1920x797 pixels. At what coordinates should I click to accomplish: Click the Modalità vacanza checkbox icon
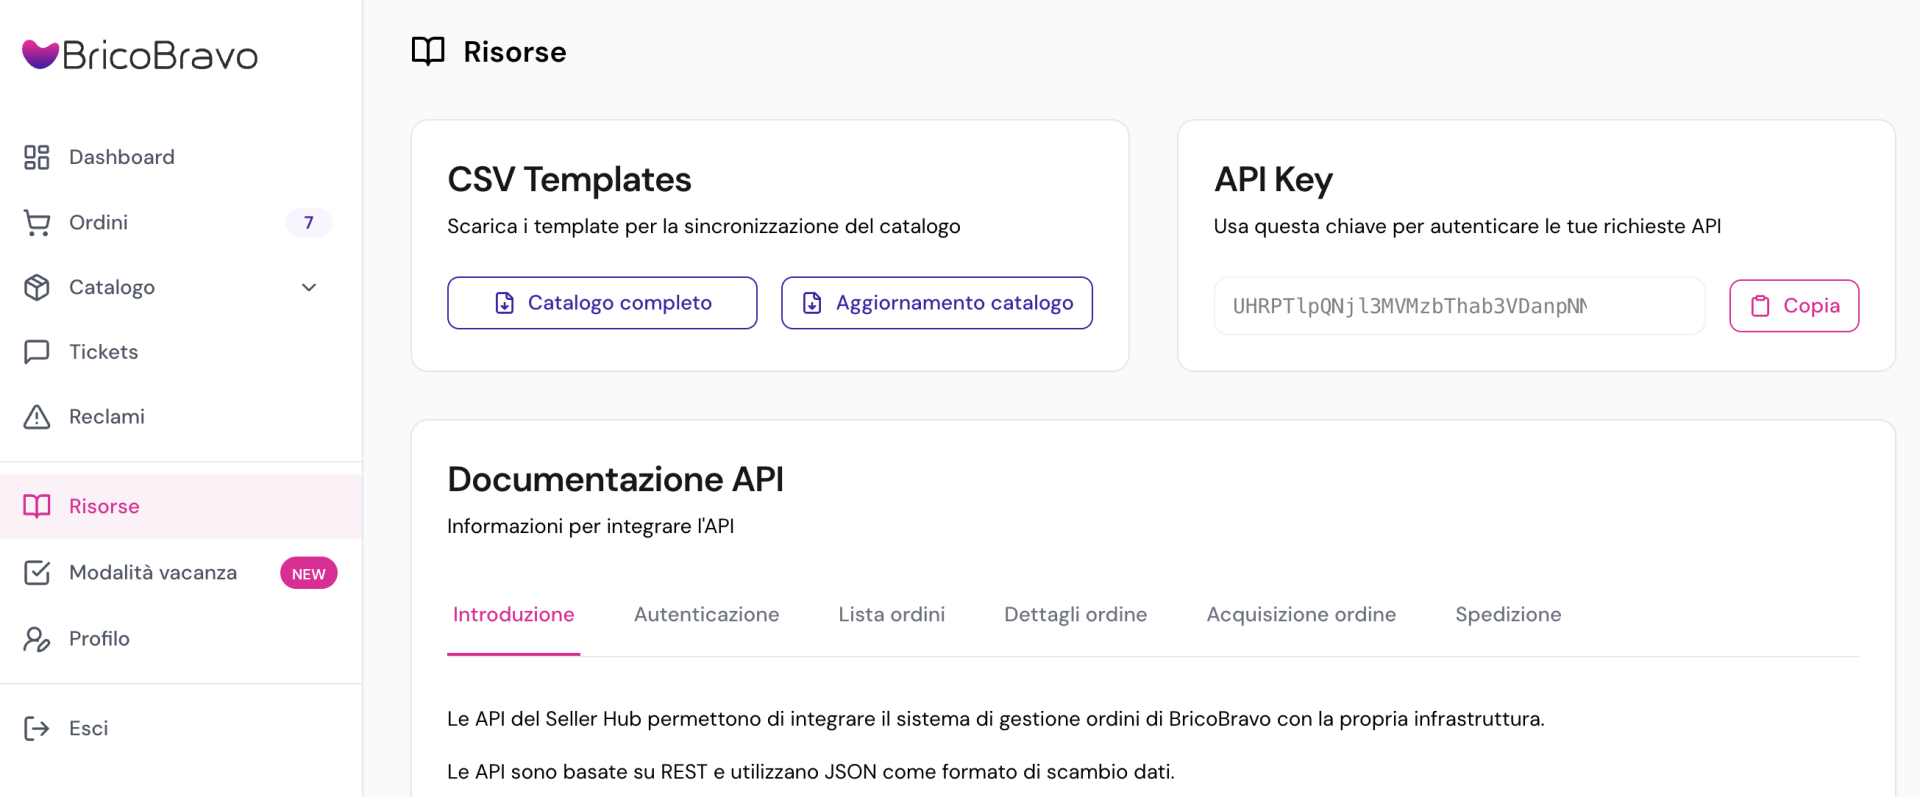37,573
